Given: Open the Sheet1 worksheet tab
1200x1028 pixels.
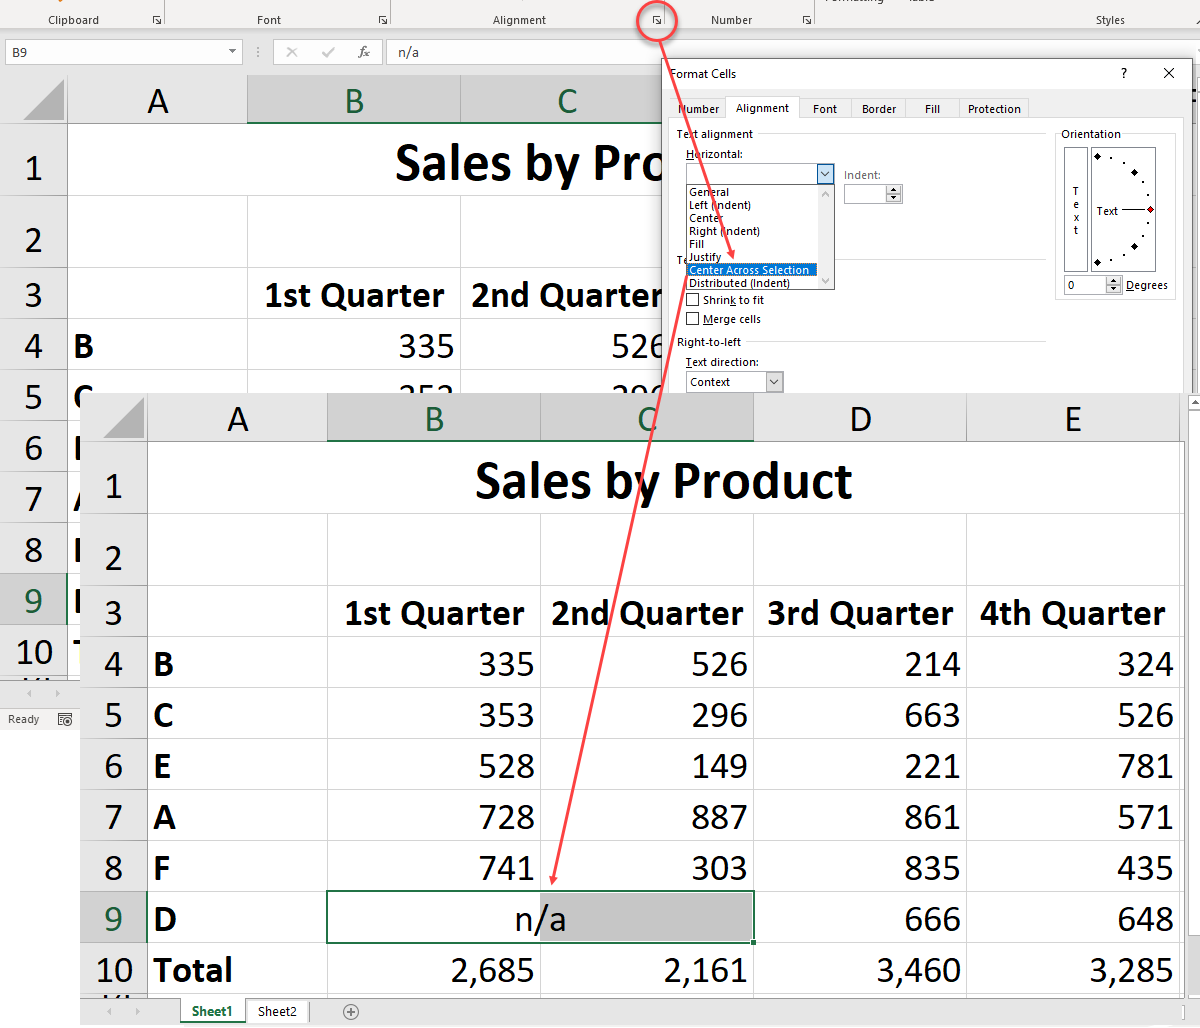Looking at the screenshot, I should (212, 1011).
